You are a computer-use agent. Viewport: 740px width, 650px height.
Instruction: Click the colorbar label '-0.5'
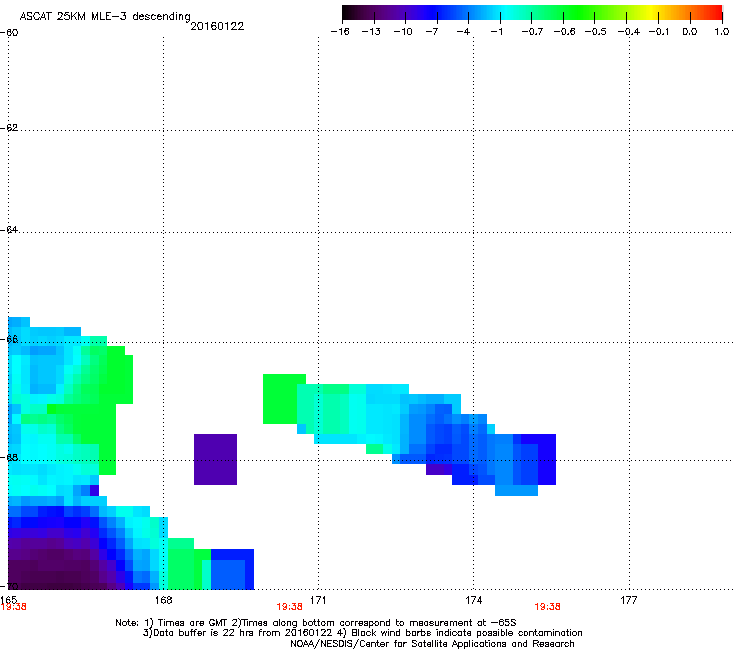595,32
